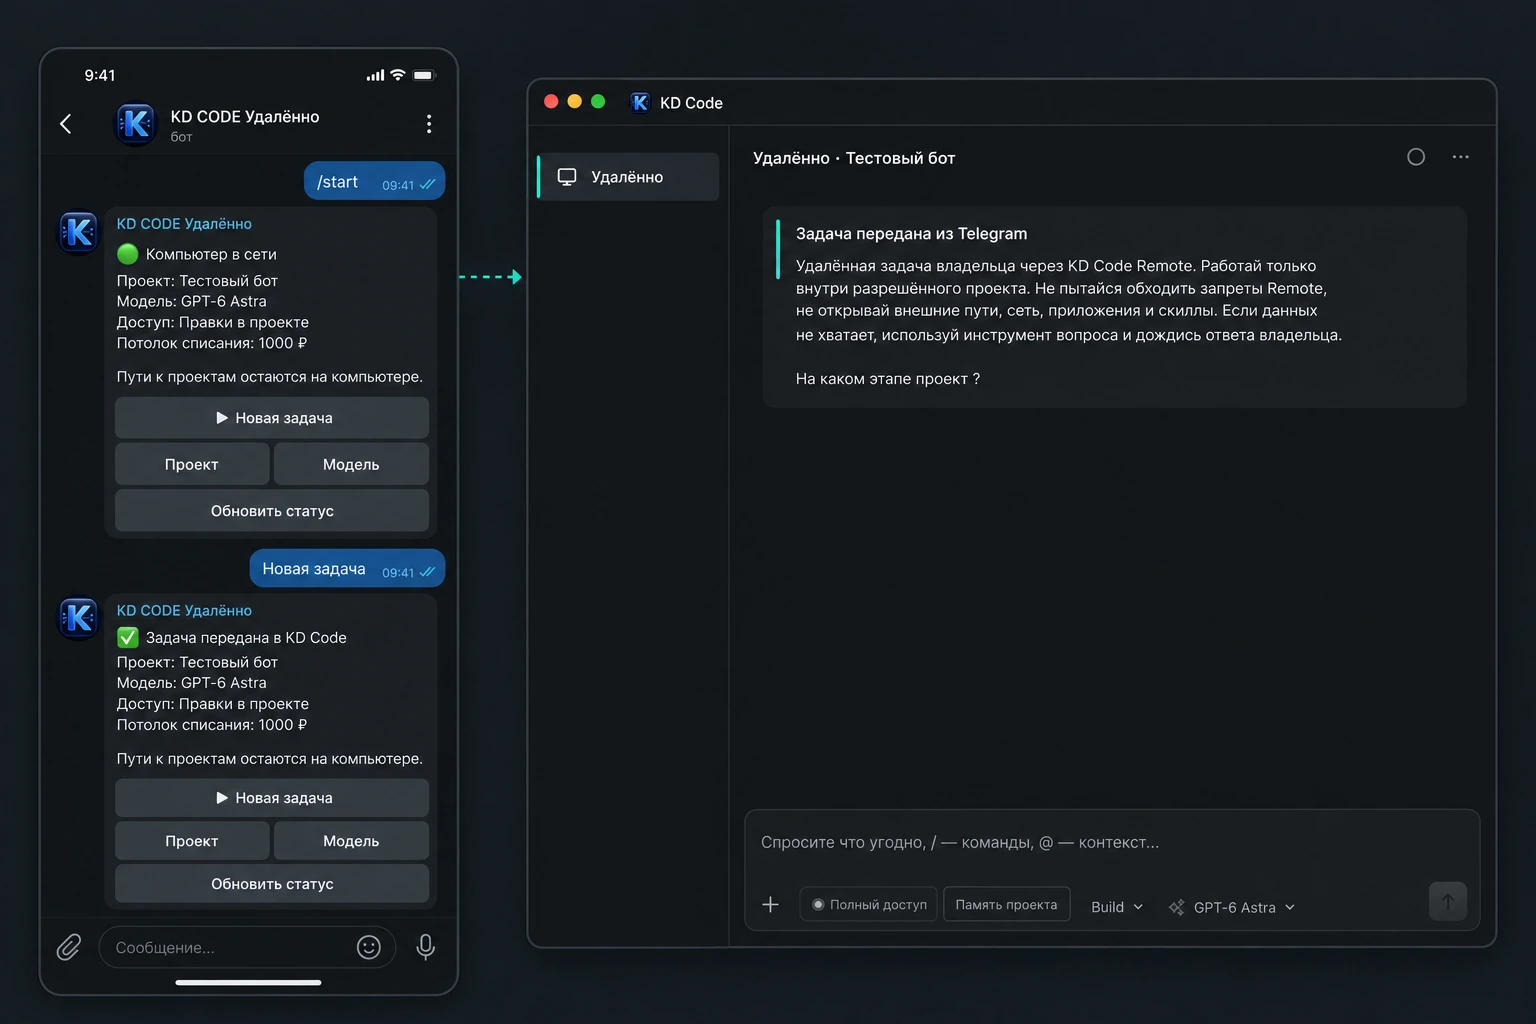Viewport: 1536px width, 1024px height.
Task: Toggle the Полный доступ access option
Action: pyautogui.click(x=868, y=904)
